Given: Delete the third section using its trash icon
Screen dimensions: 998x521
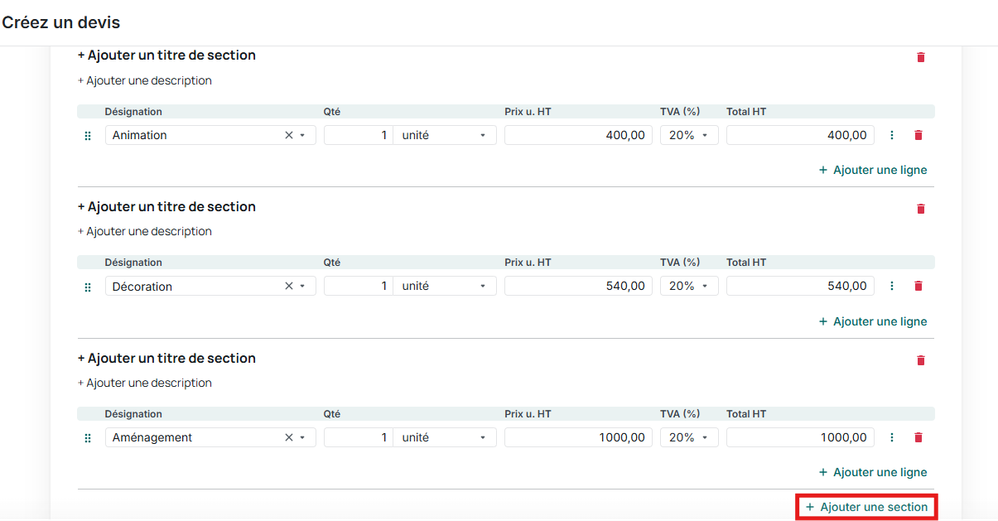Looking at the screenshot, I should [921, 360].
